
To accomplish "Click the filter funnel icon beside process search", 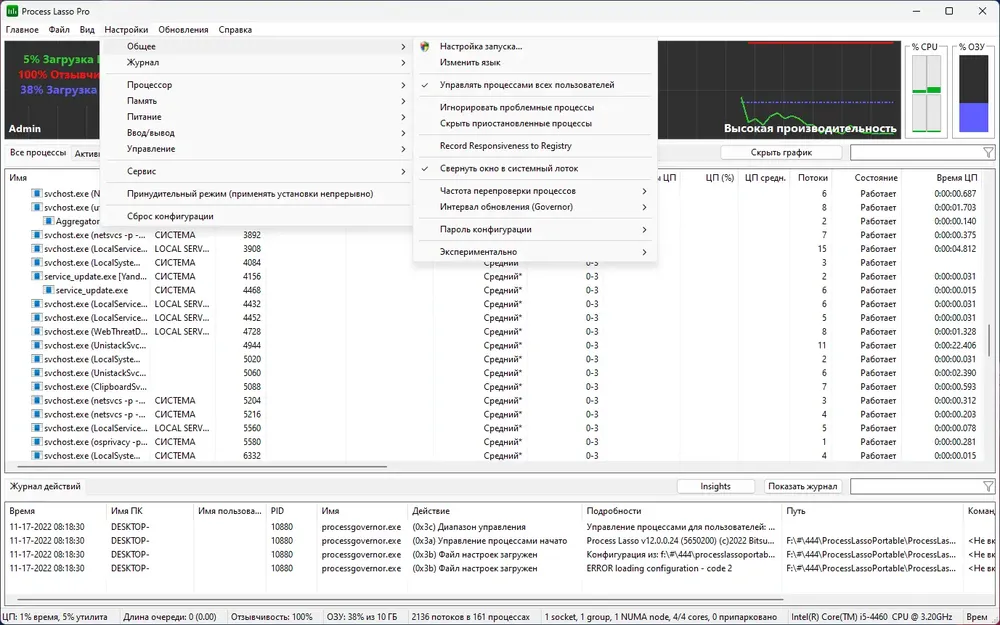I will [x=988, y=152].
